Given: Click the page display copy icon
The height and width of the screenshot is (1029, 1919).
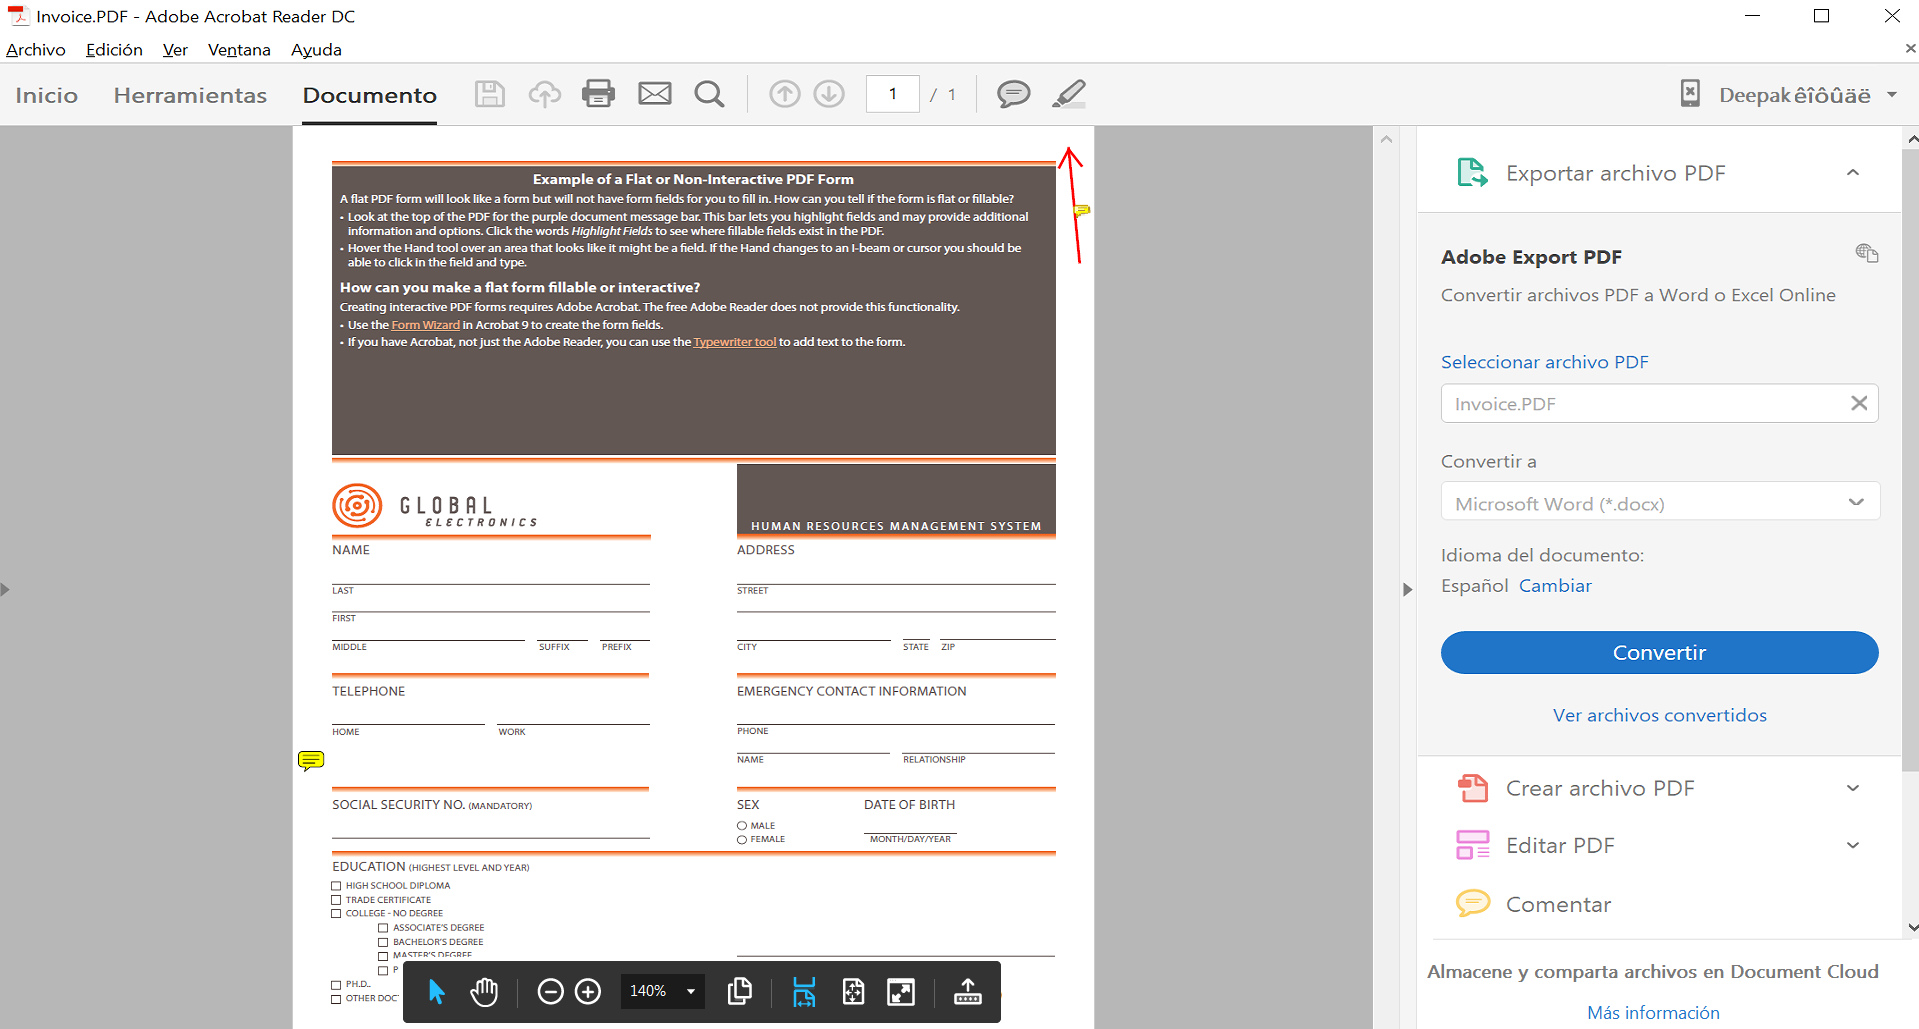Looking at the screenshot, I should (x=740, y=991).
